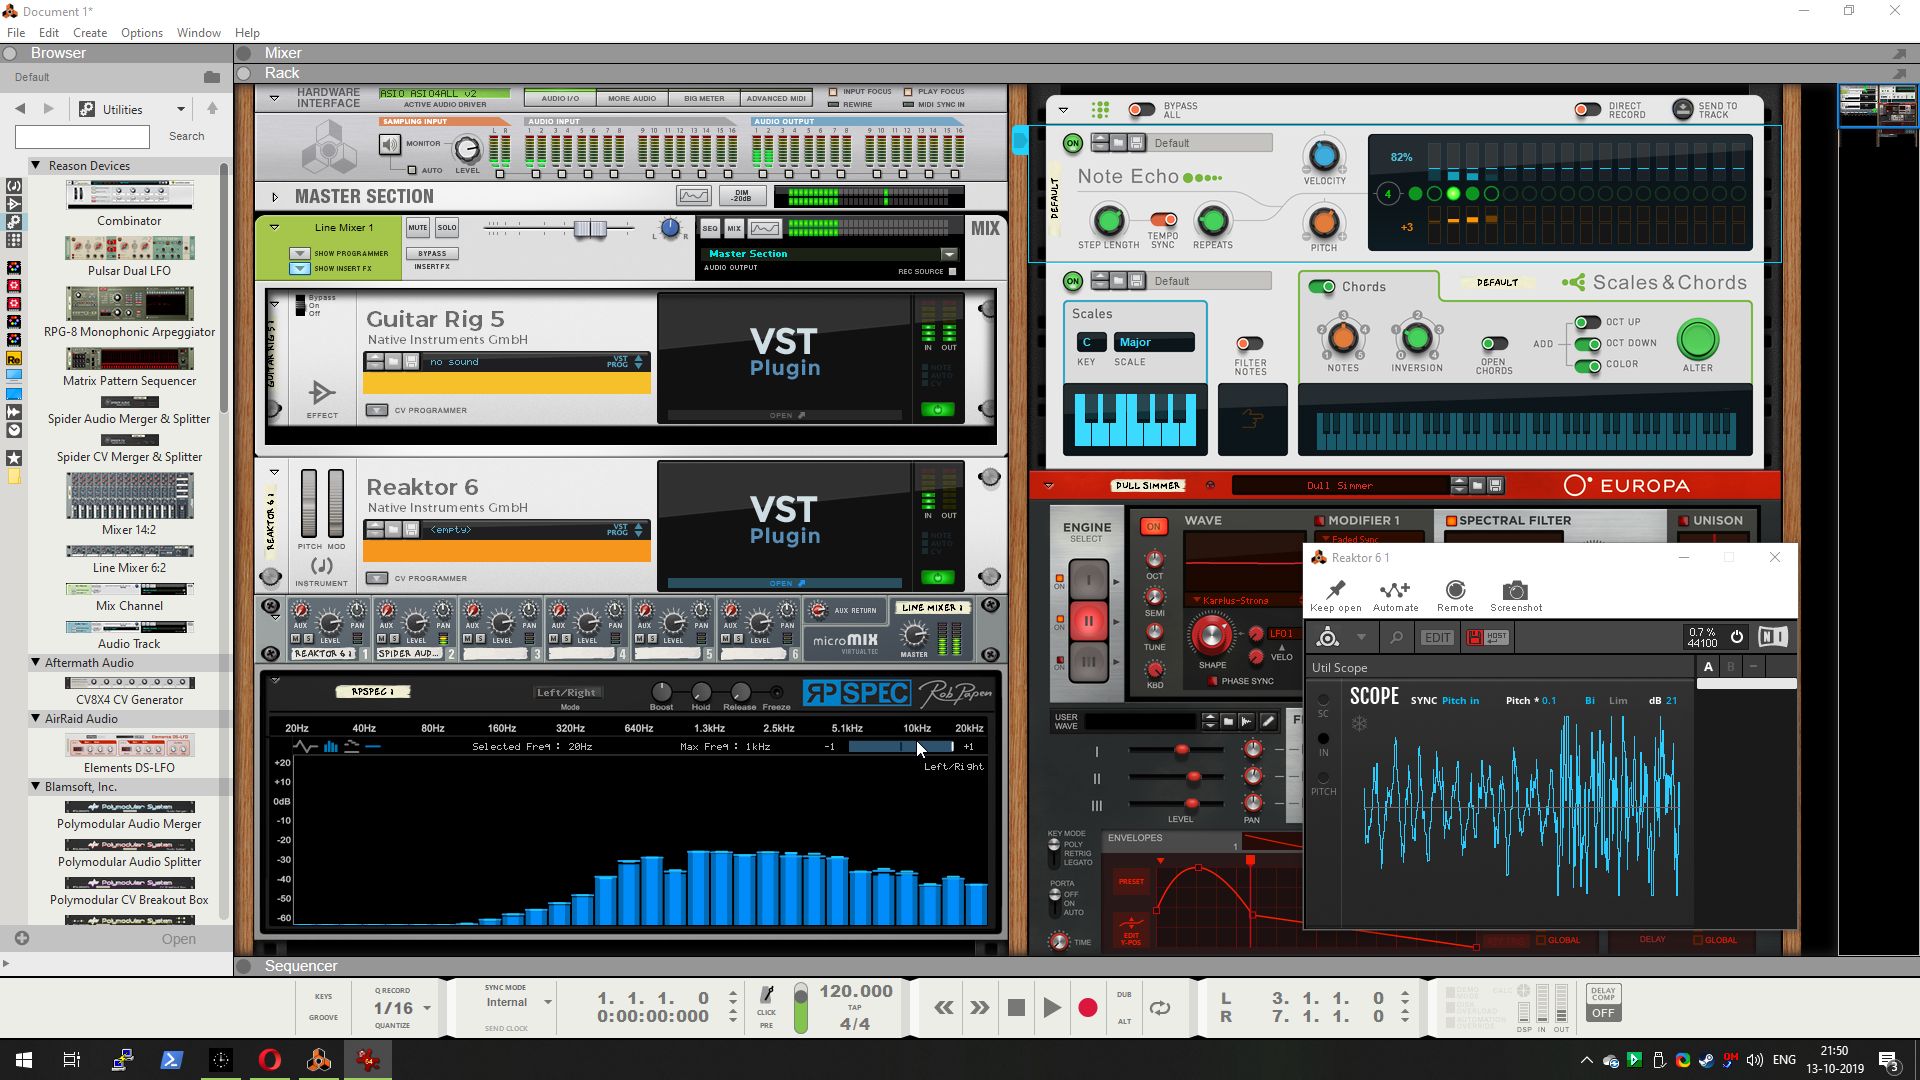The image size is (1920, 1080).
Task: Click the Reaktor audio power icon
Action: [1737, 636]
